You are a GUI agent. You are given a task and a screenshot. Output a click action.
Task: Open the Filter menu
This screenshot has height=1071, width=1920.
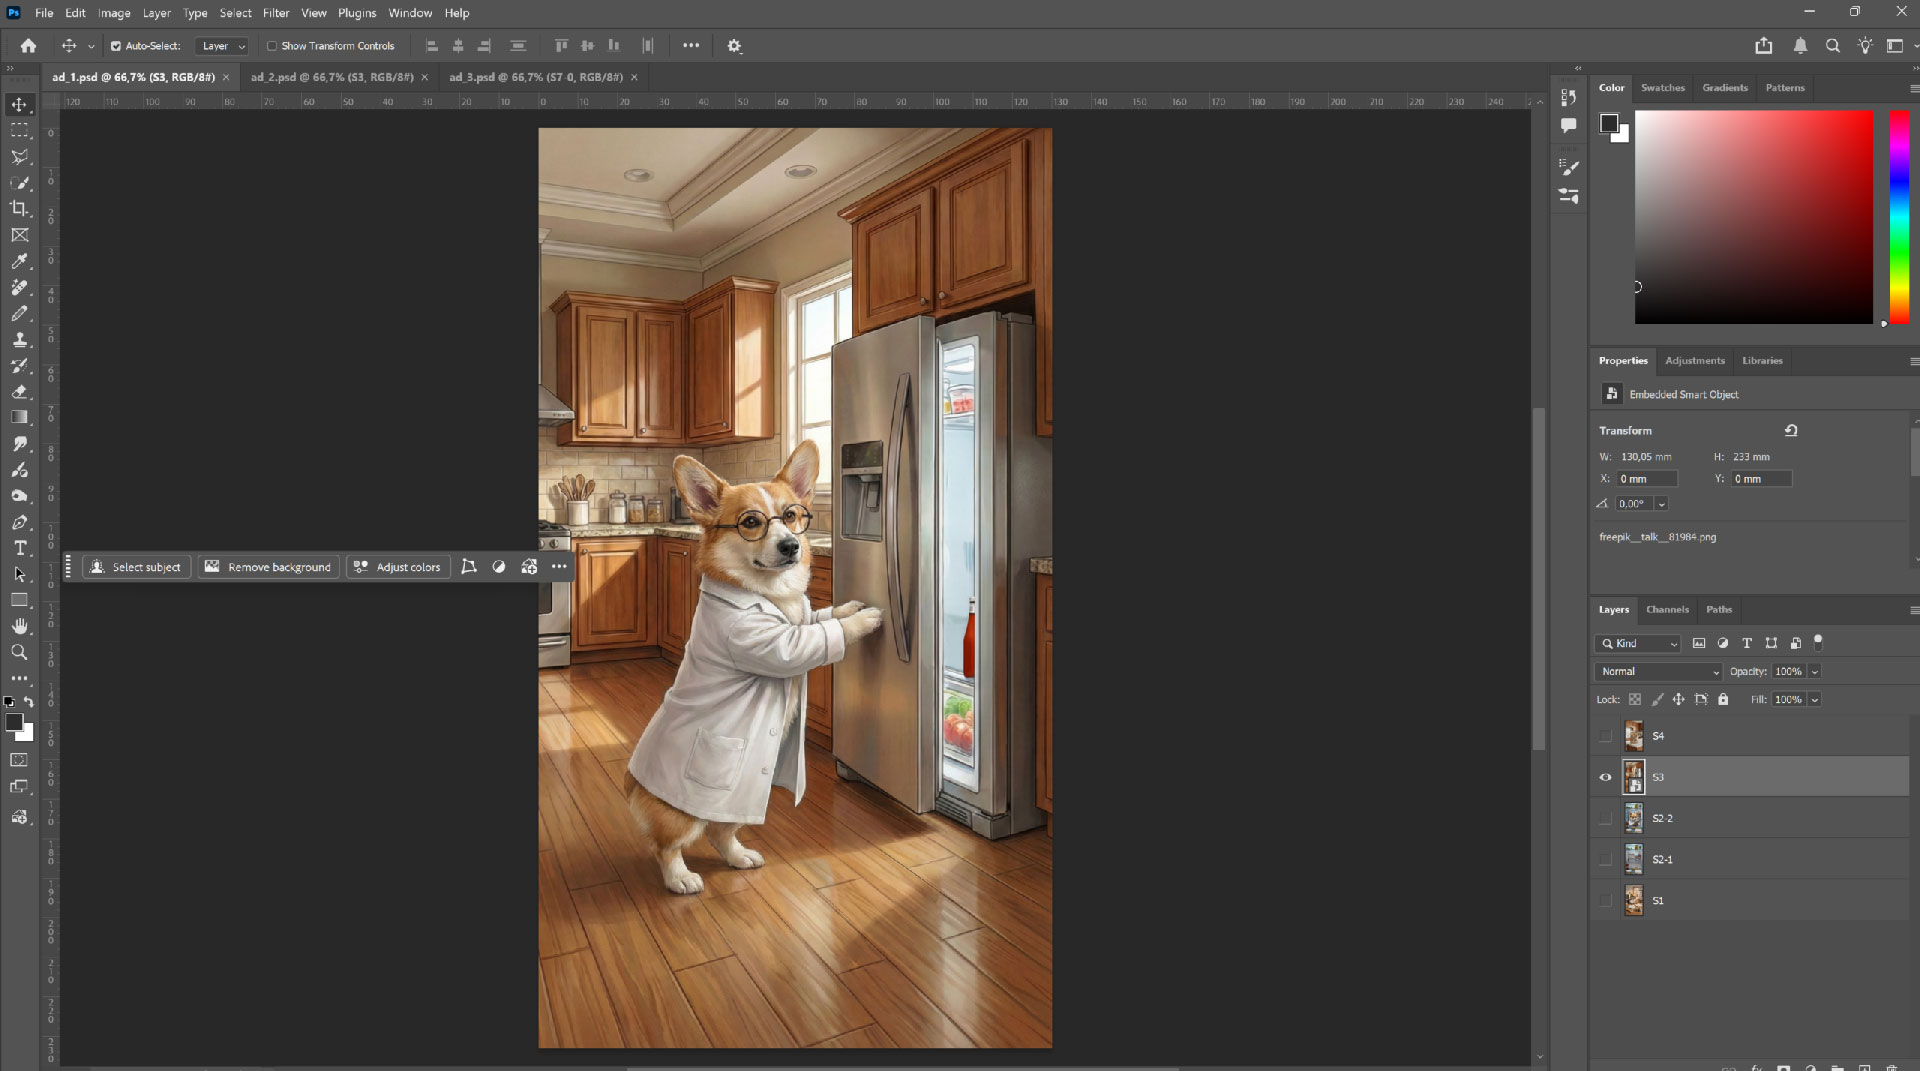[276, 13]
